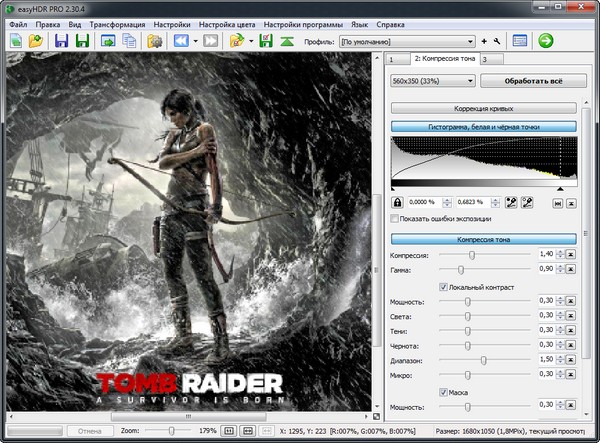Enable the Показать ошибки экспозиции checkbox
This screenshot has height=443, width=600.
(x=395, y=219)
